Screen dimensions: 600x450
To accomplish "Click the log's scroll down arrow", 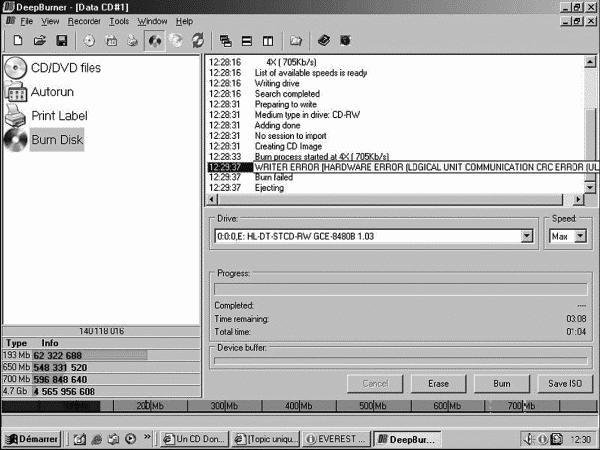I will [x=590, y=188].
